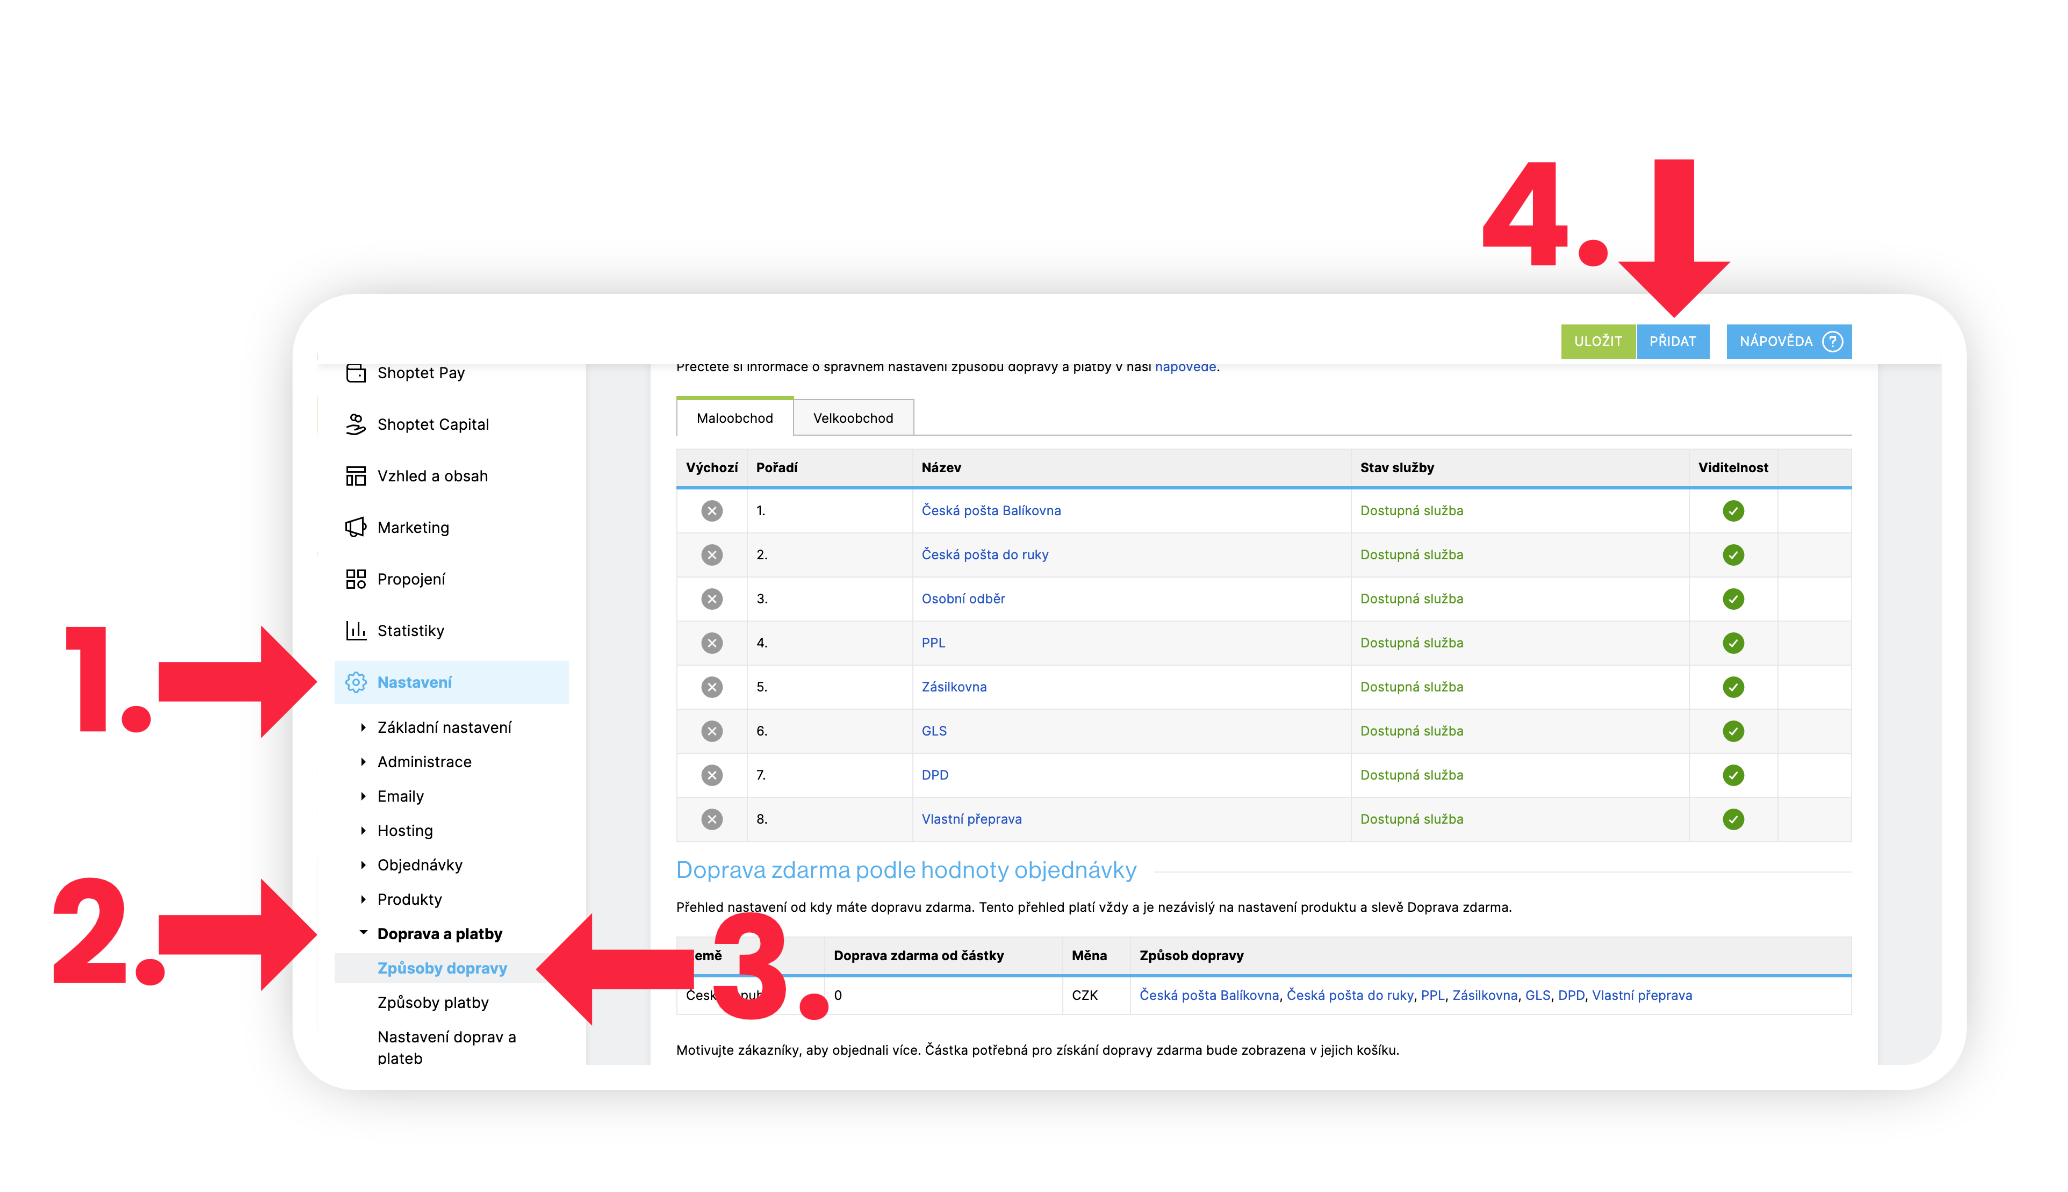Click Dostupná služba status in GLS row
The image size is (2068, 1192).
[1412, 731]
